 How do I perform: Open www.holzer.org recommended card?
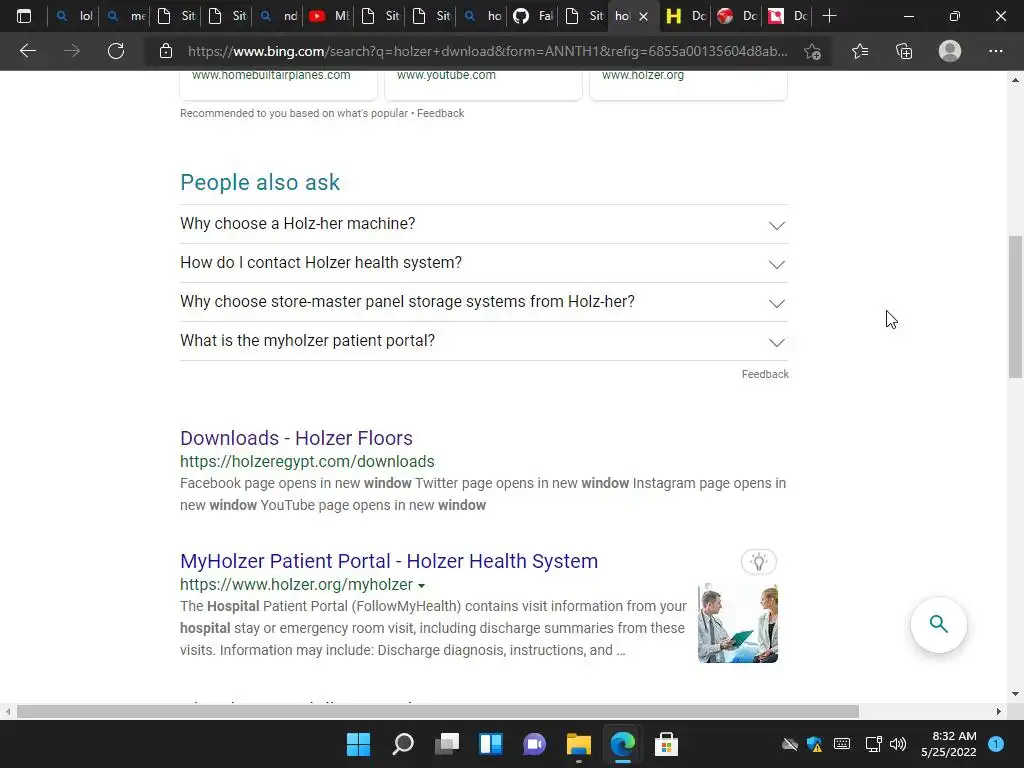tap(688, 85)
